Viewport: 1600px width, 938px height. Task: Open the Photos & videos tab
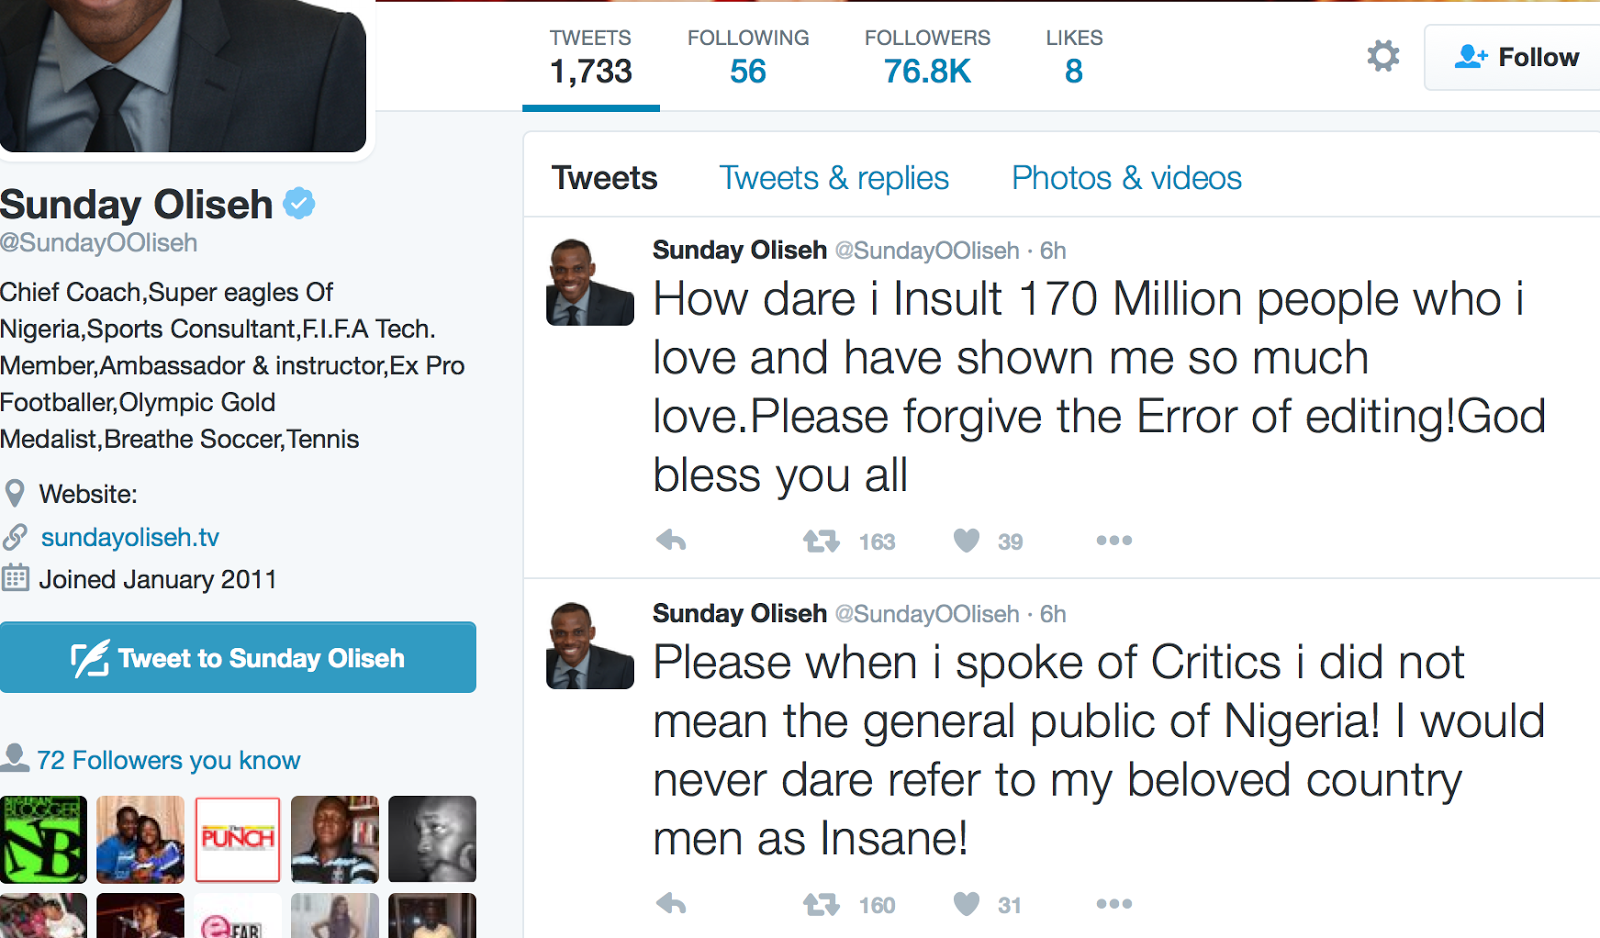[x=1126, y=178]
